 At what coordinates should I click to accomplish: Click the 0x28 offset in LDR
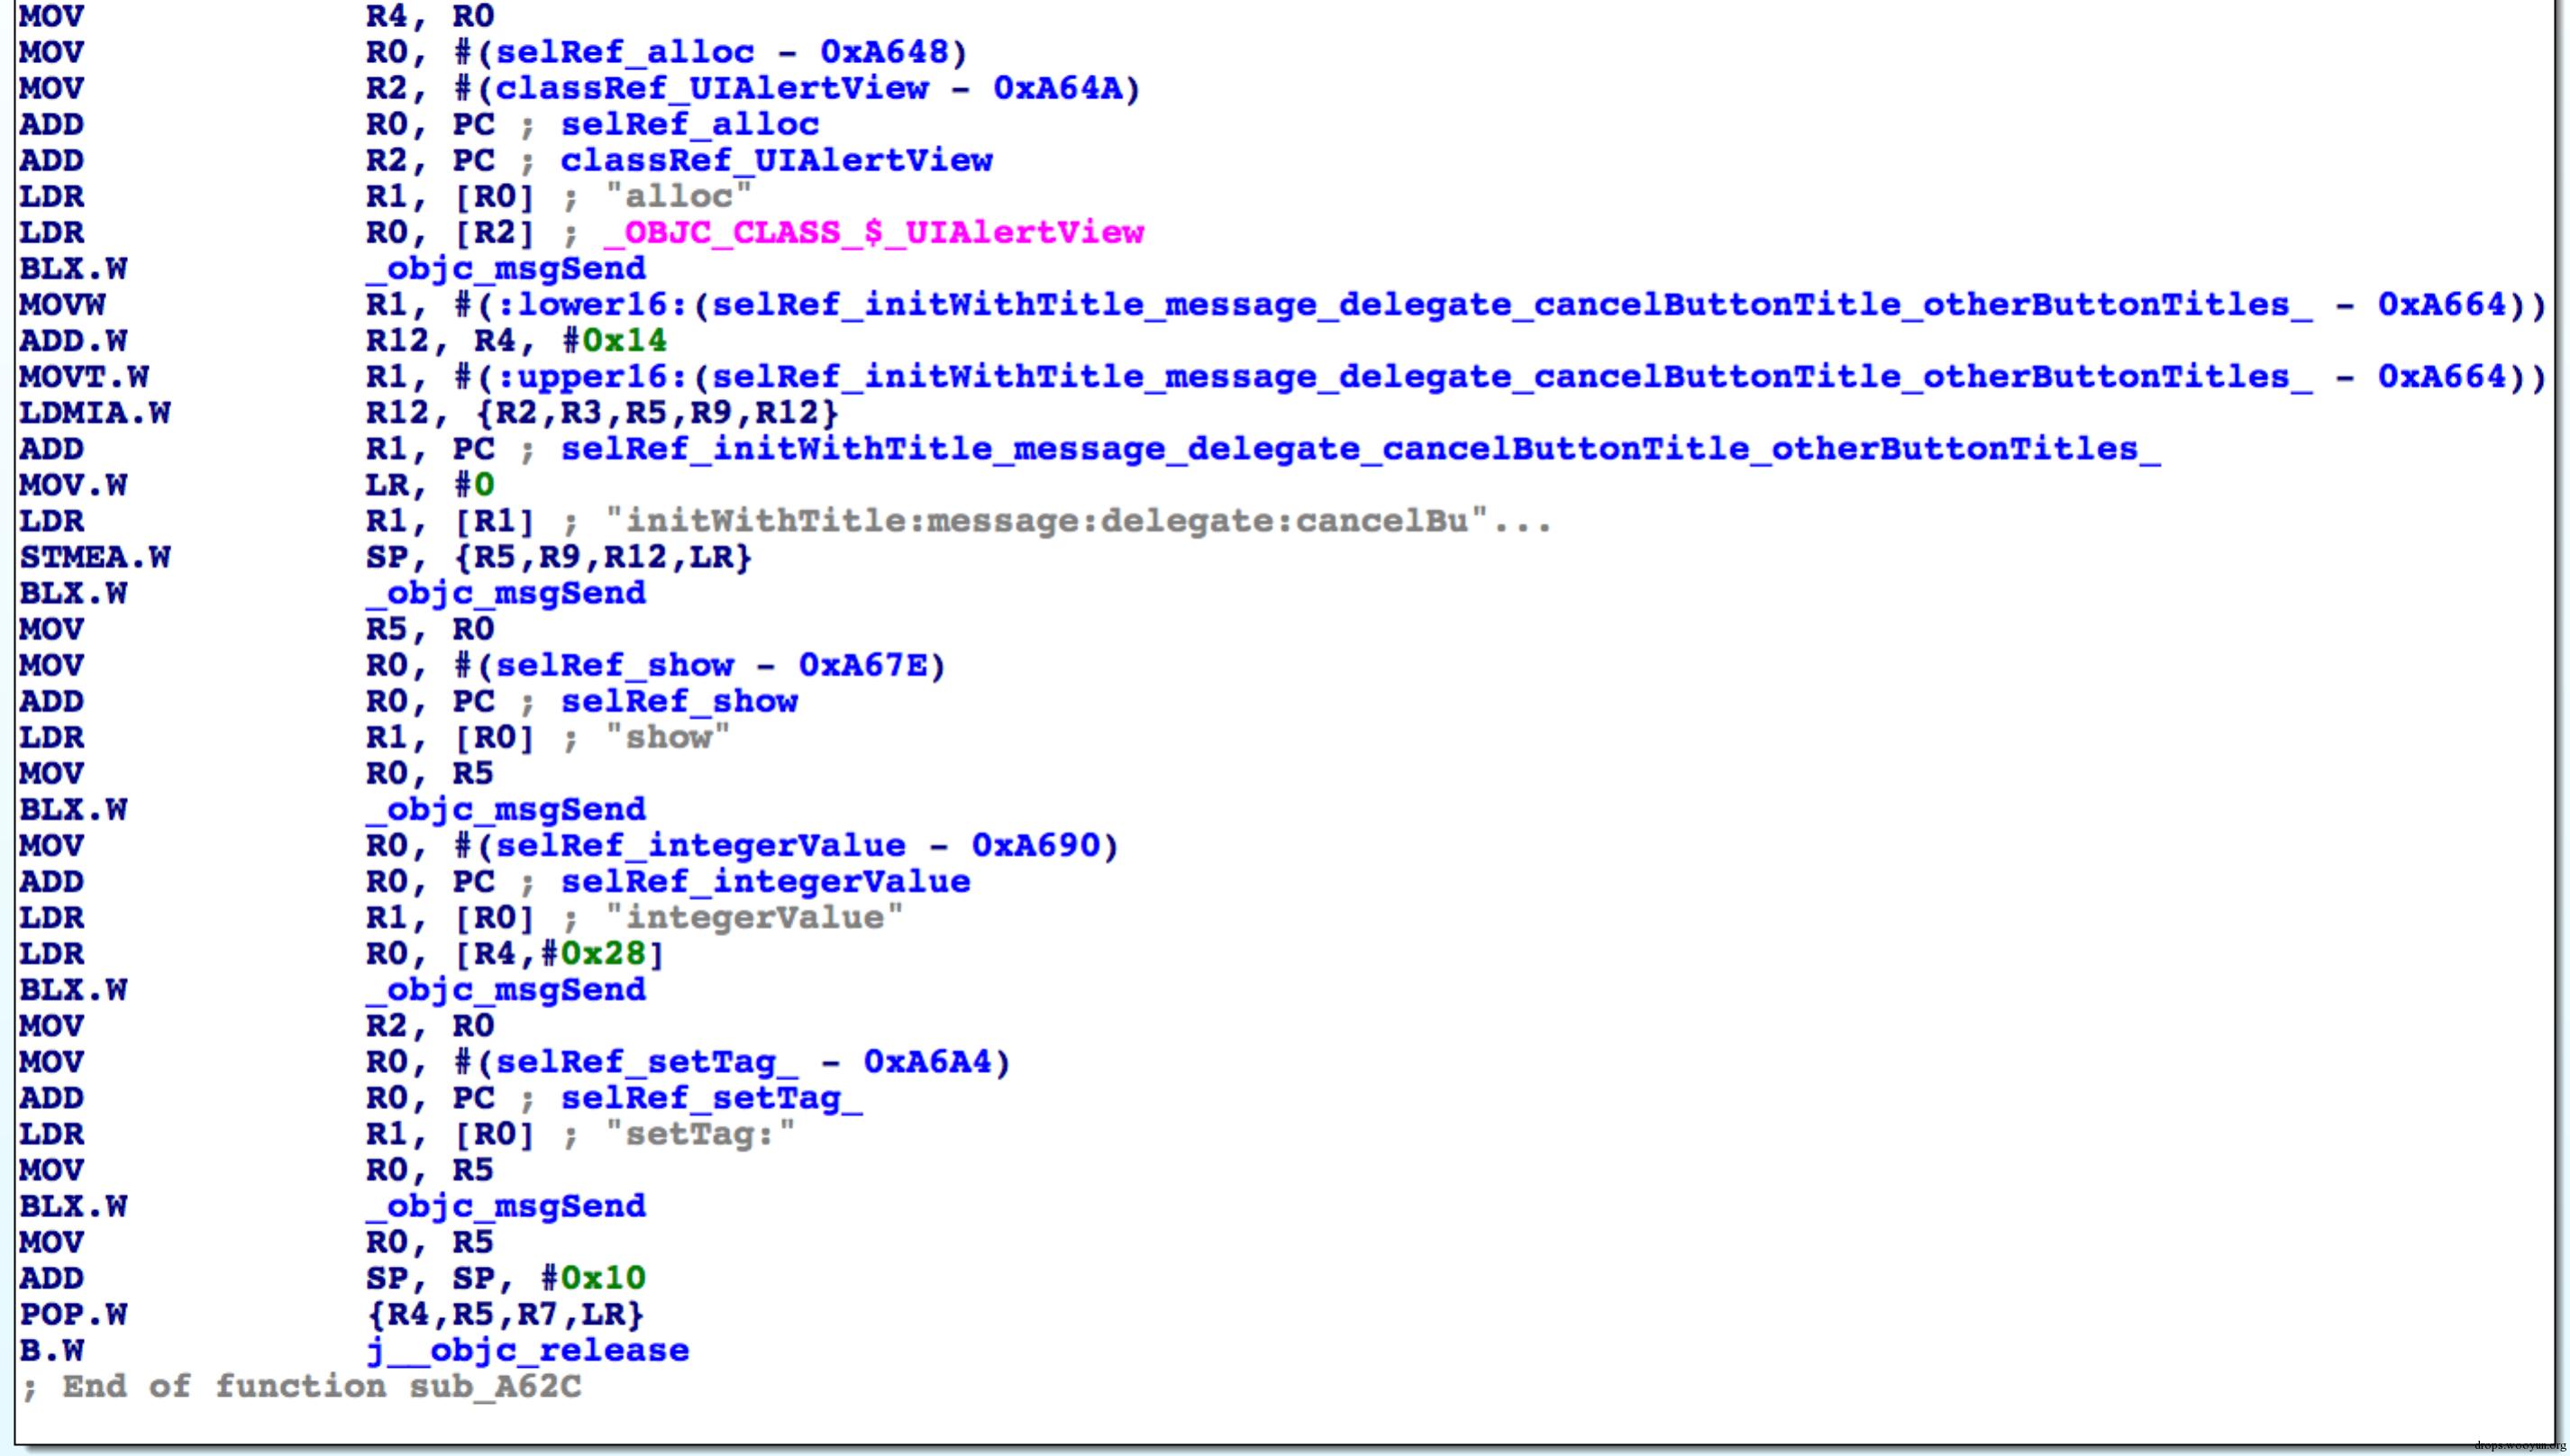[x=603, y=953]
